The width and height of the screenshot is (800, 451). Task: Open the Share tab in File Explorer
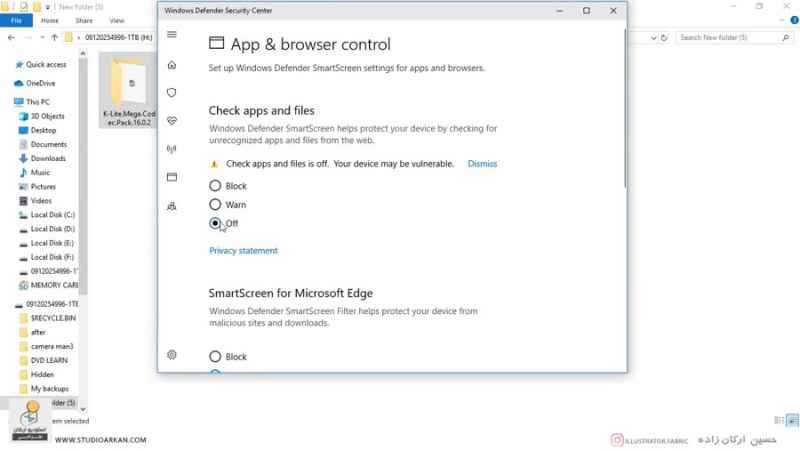(x=84, y=20)
